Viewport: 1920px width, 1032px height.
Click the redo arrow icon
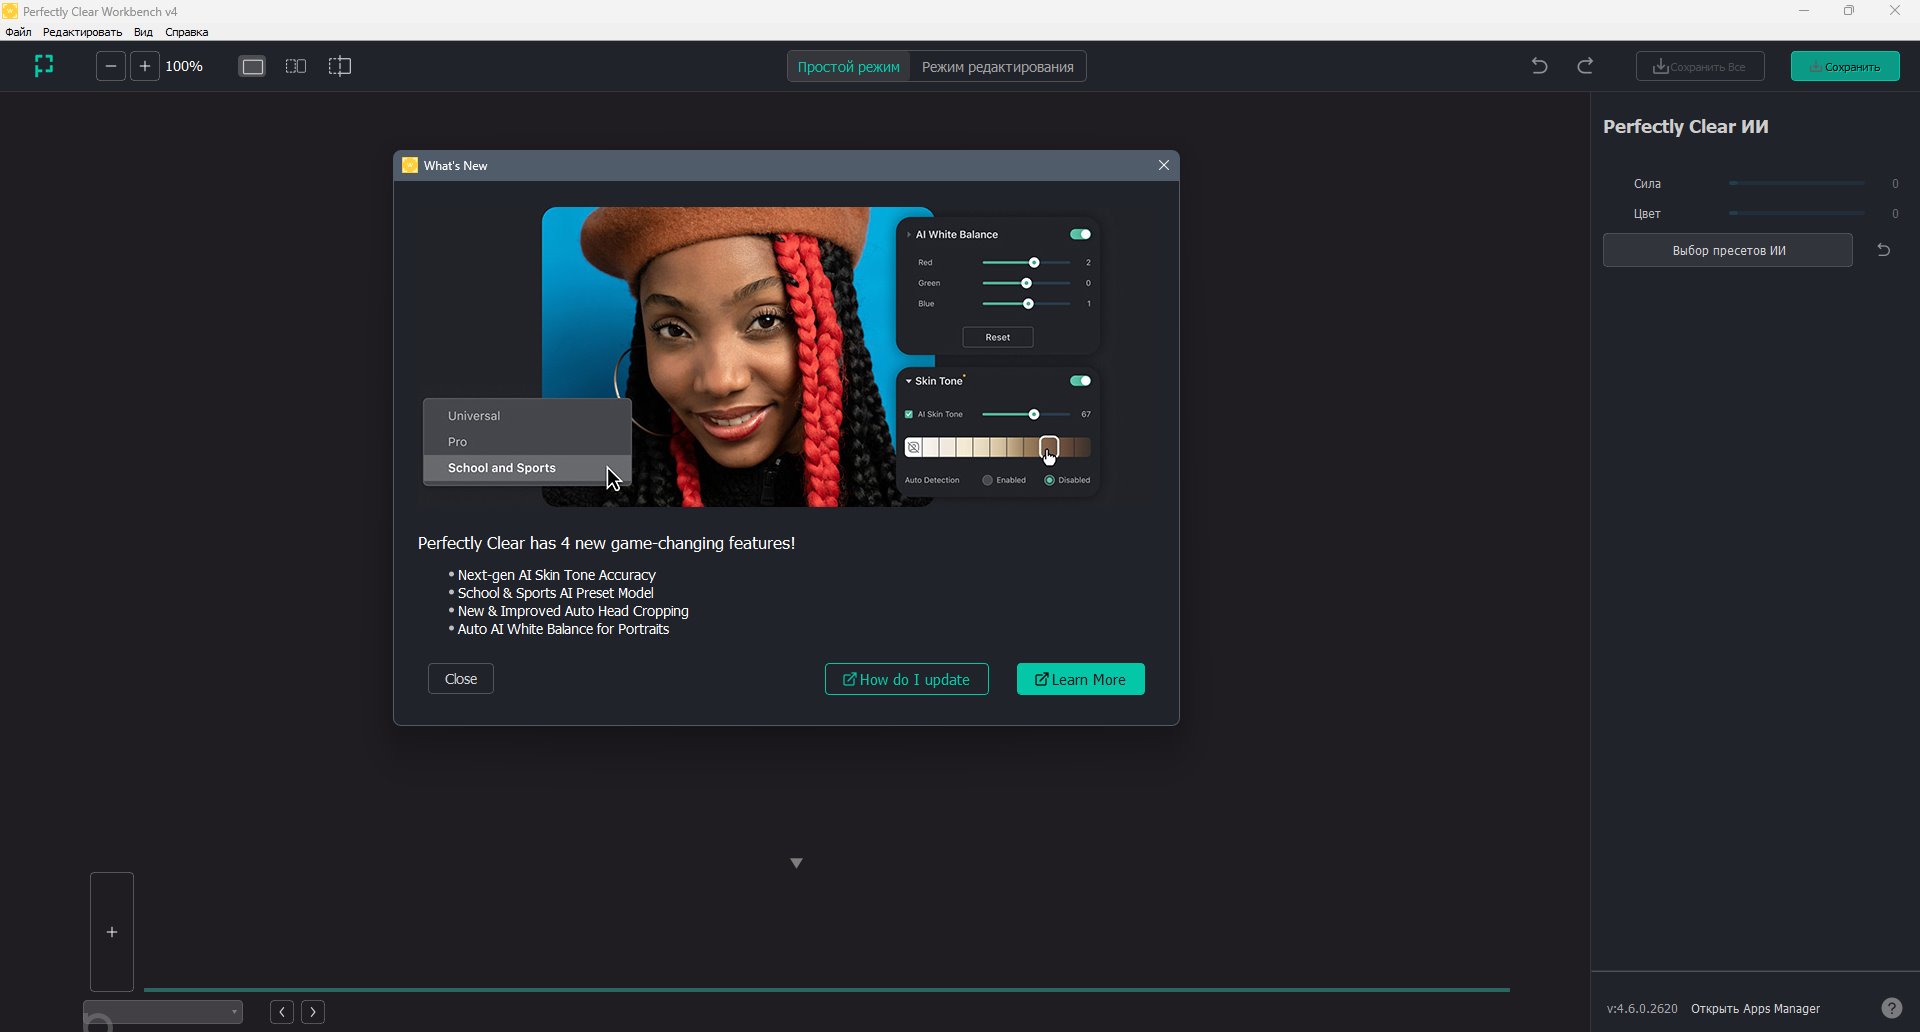(1585, 66)
